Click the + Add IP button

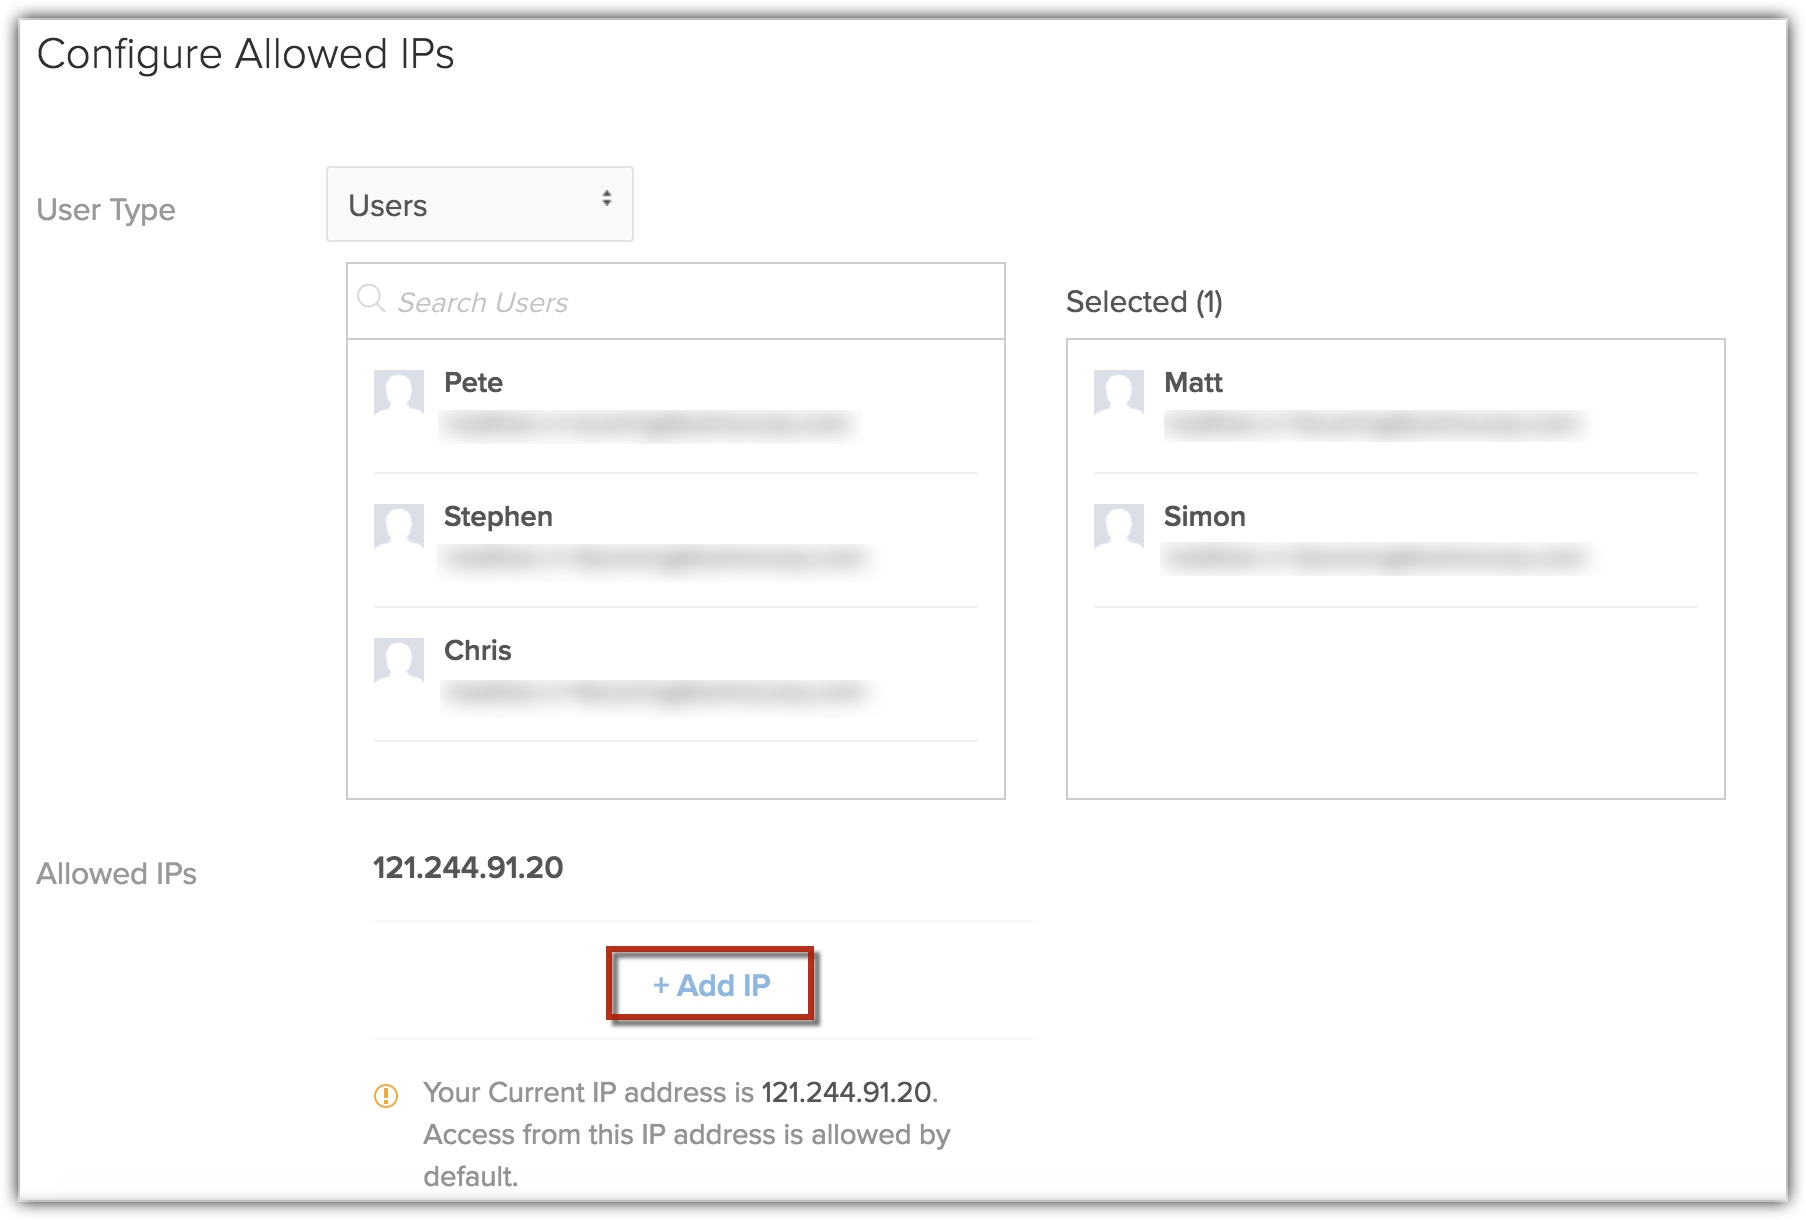(711, 985)
